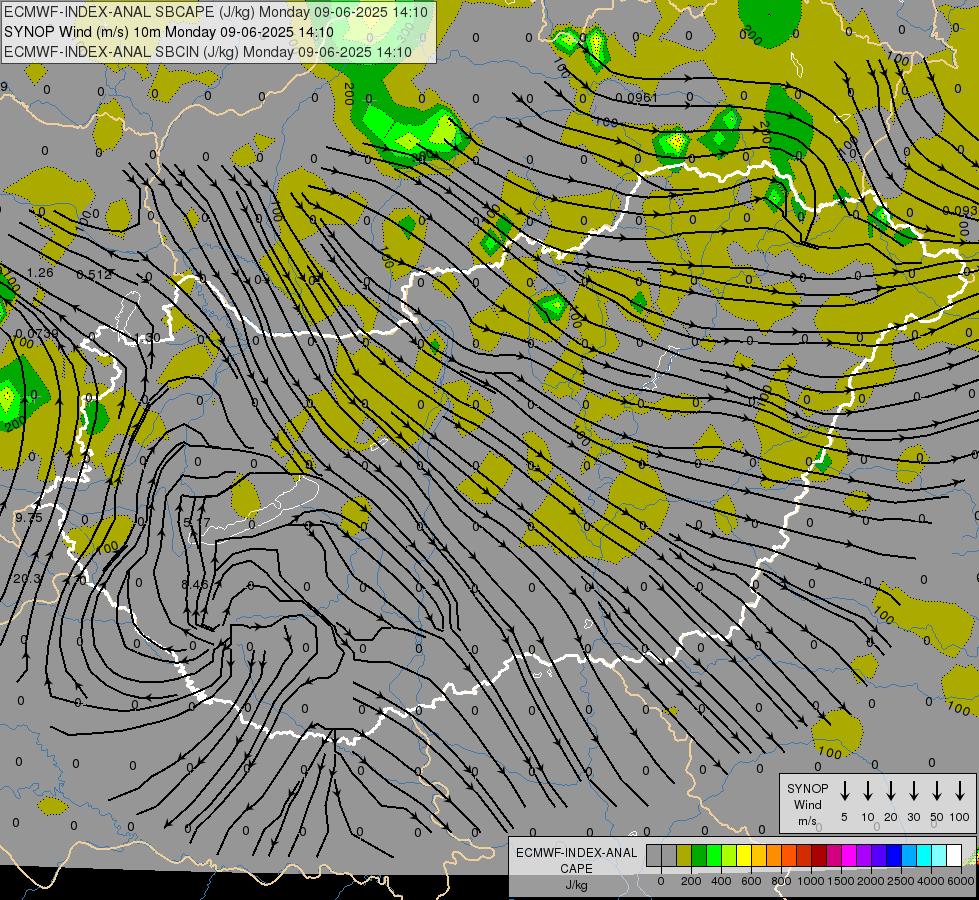The image size is (979, 900).
Task: Select the SBCIN layer title line
Action: (x=208, y=52)
